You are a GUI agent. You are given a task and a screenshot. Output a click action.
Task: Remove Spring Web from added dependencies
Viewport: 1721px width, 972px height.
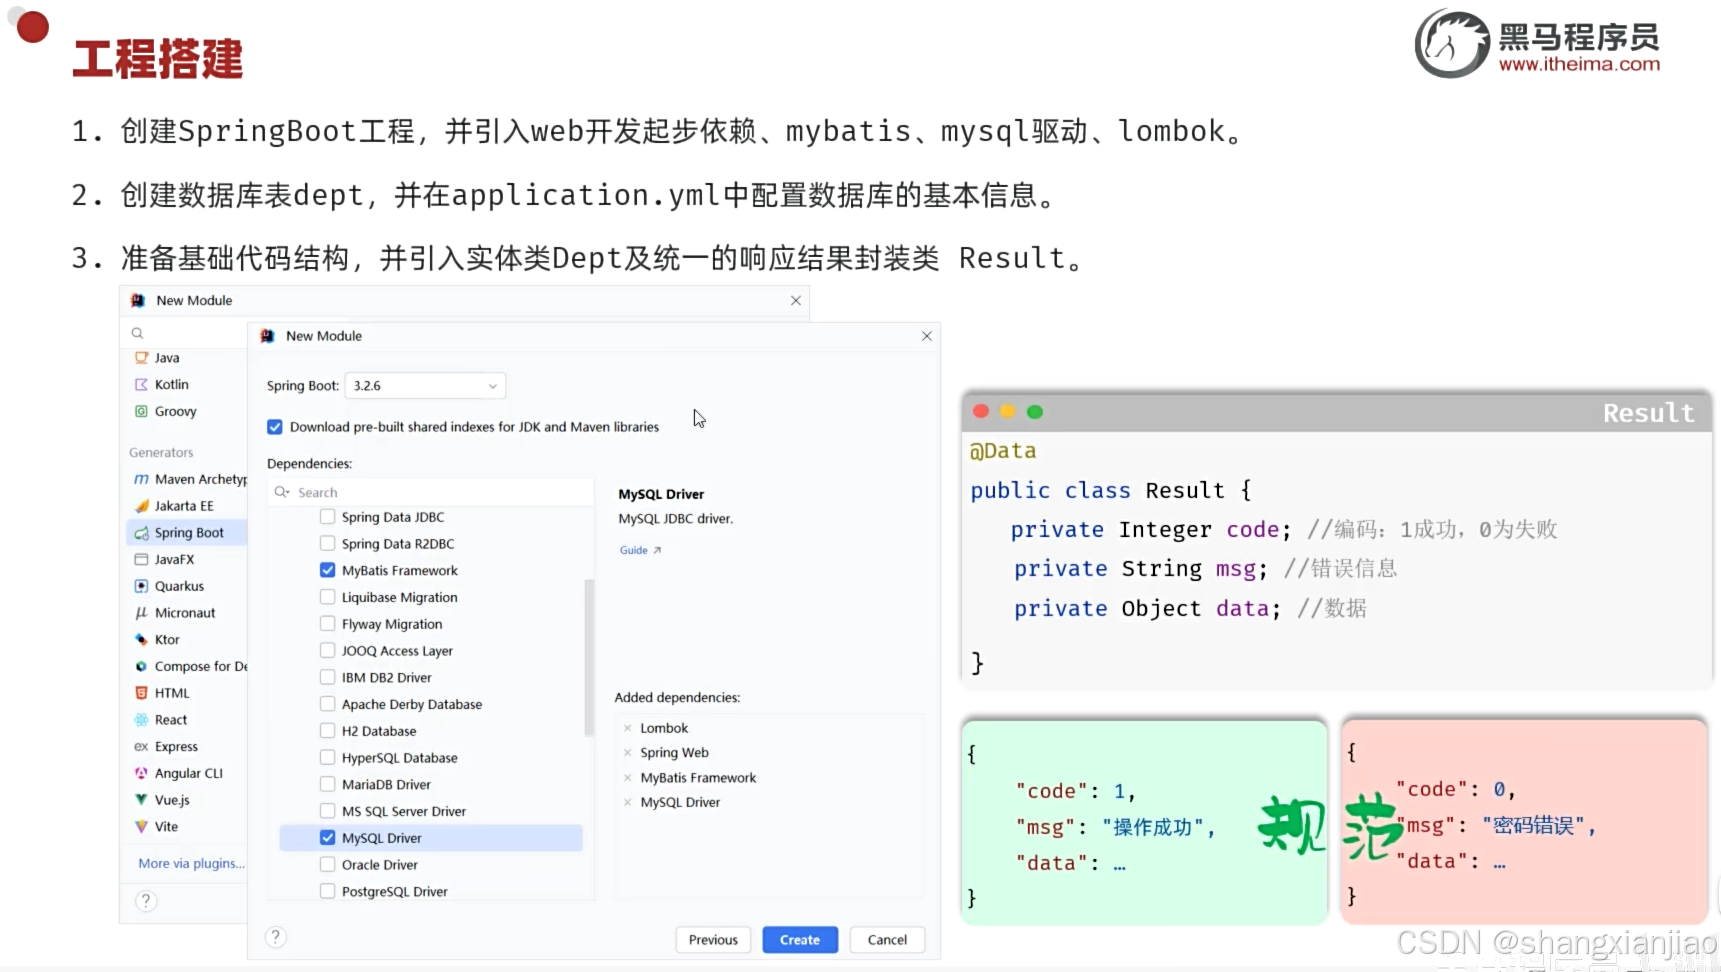point(628,753)
